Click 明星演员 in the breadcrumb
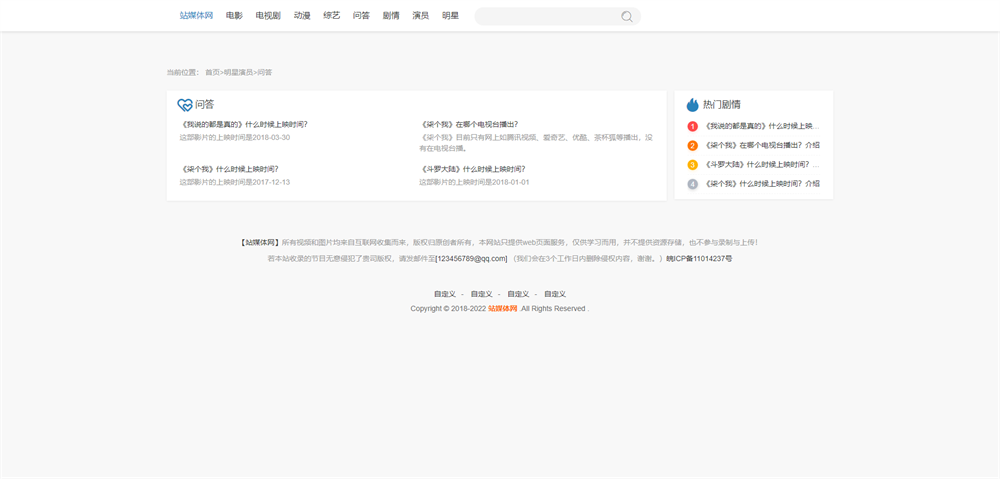Screen dimensions: 1000x479 pos(239,73)
